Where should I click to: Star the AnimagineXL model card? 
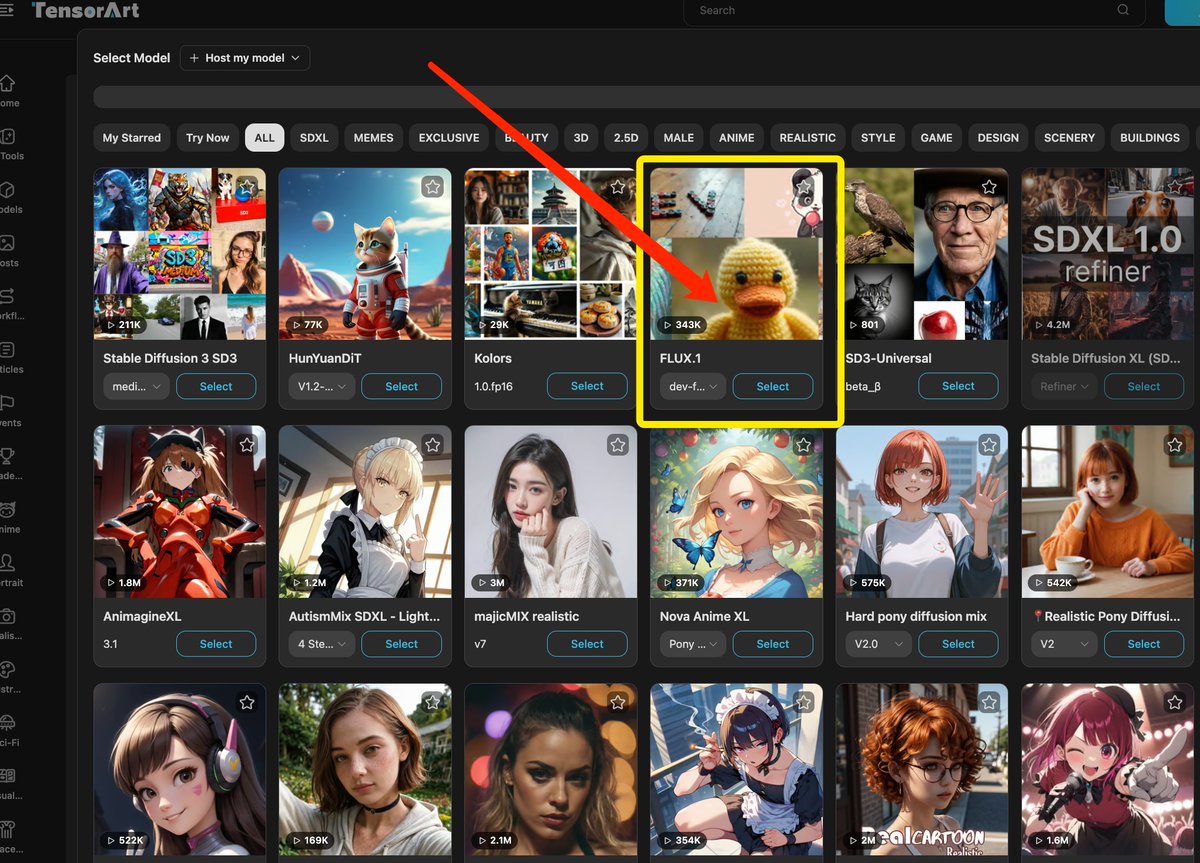pyautogui.click(x=247, y=445)
